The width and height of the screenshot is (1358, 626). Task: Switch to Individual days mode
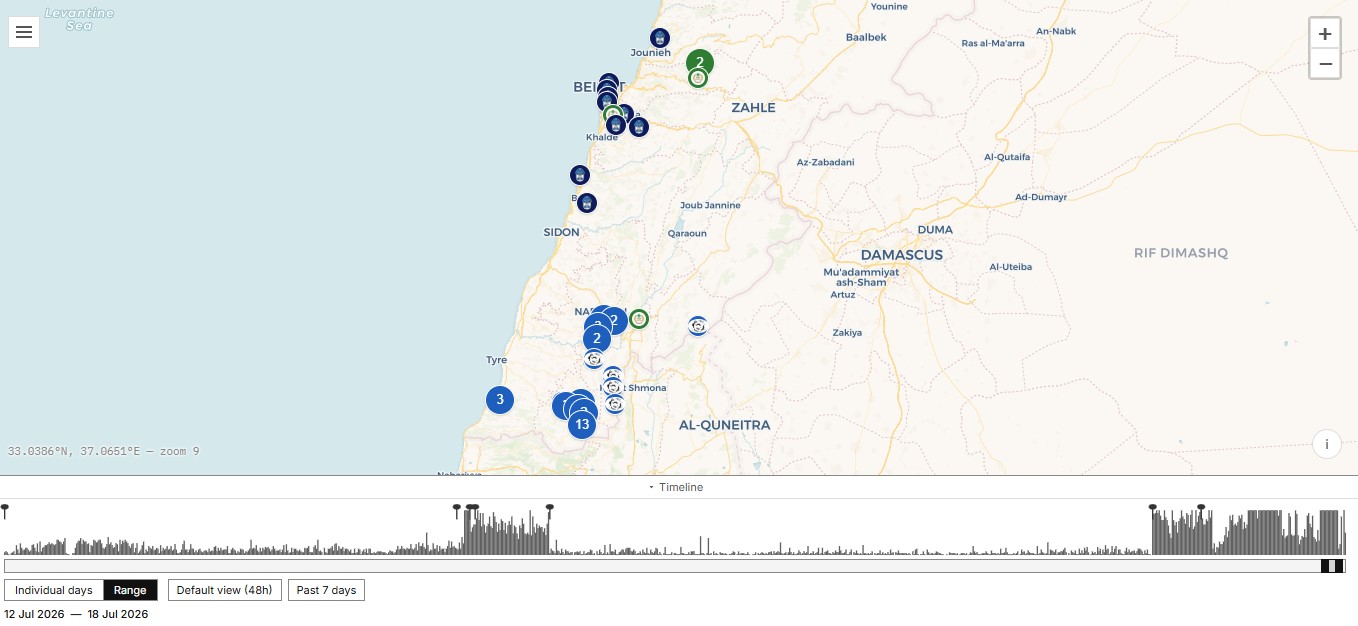pos(54,590)
